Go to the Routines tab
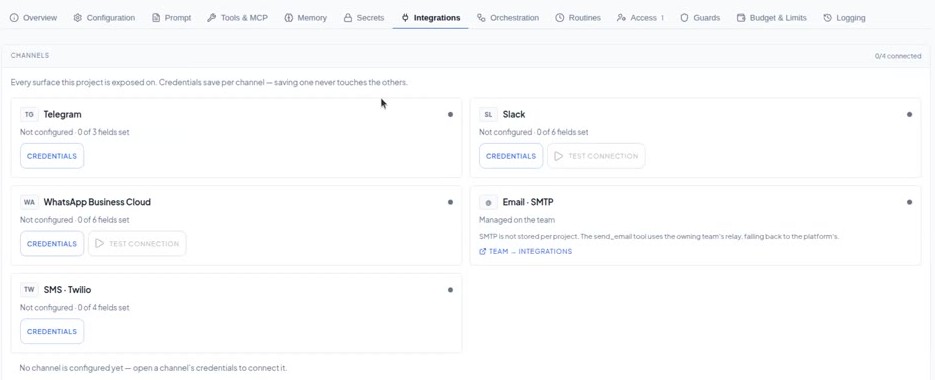The image size is (935, 380). point(578,18)
